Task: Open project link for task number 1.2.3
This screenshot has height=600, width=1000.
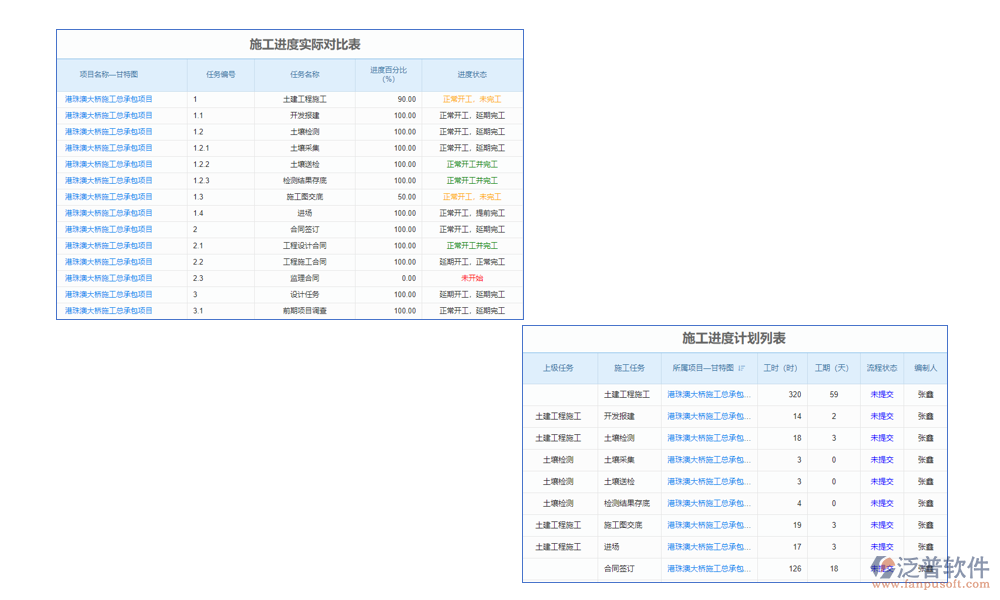Action: pos(109,180)
